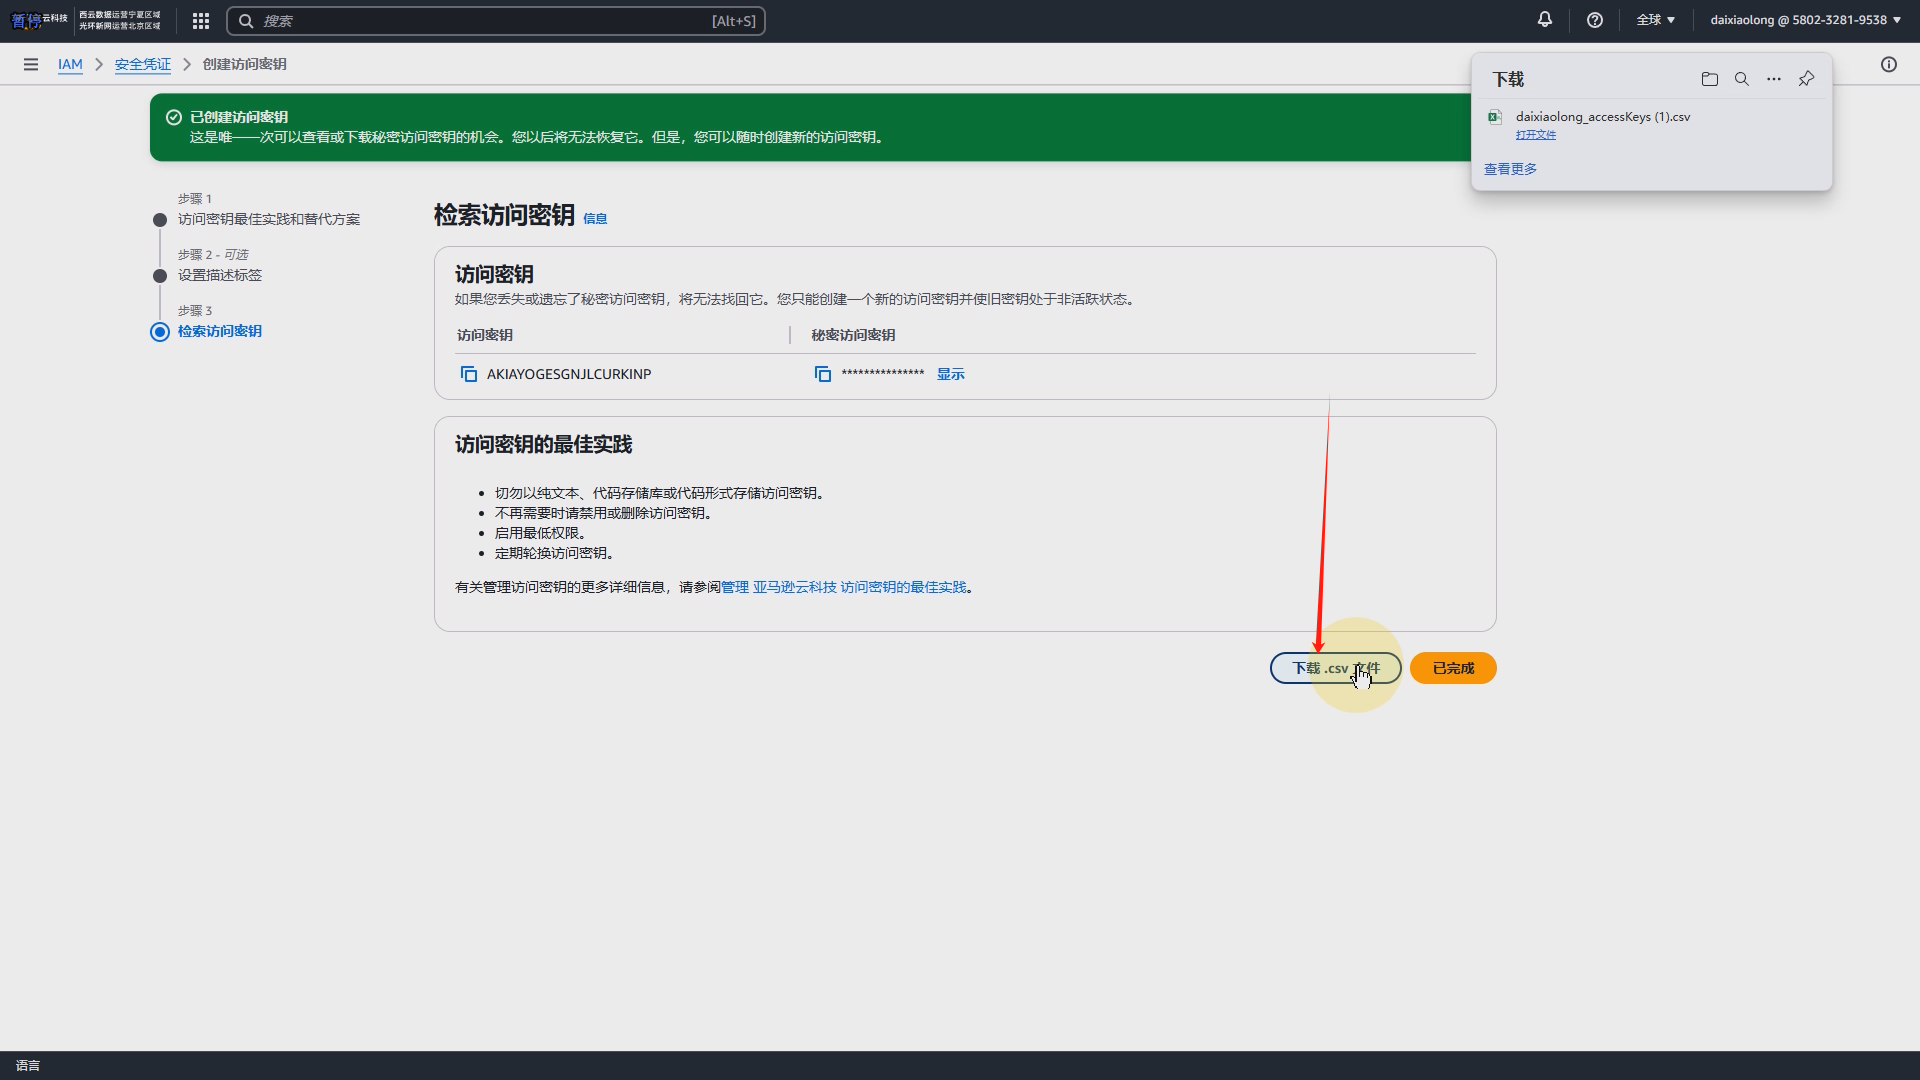The height and width of the screenshot is (1080, 1920).
Task: Open more options in downloads panel
Action: (1774, 79)
